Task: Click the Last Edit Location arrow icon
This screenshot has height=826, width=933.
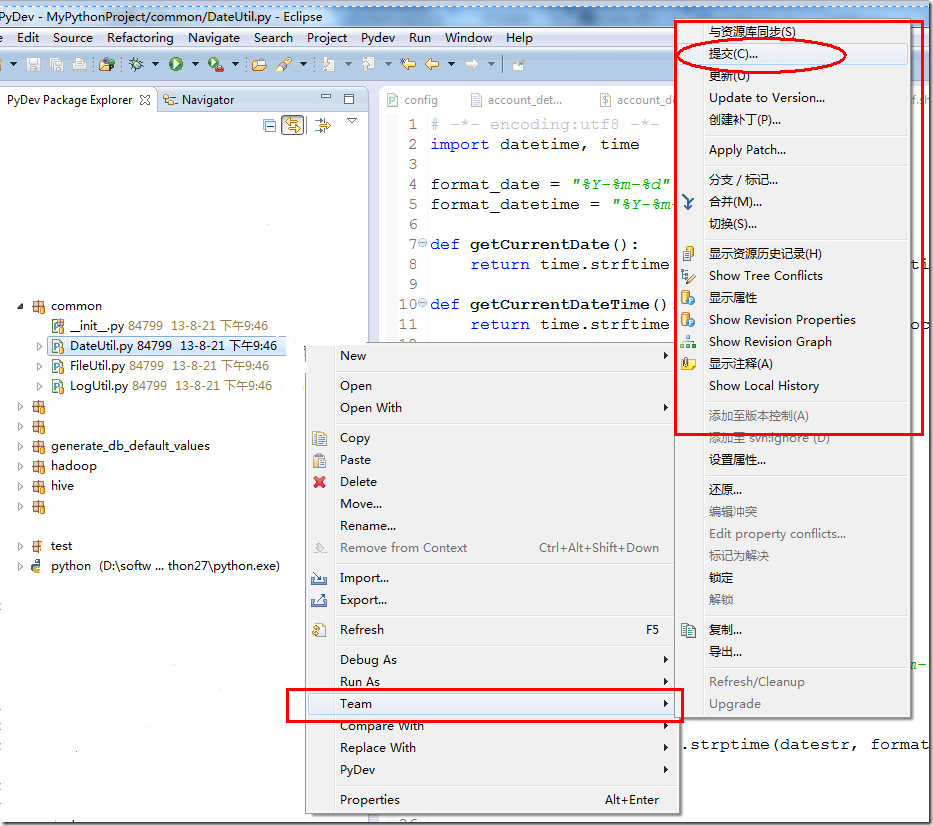Action: (408, 64)
